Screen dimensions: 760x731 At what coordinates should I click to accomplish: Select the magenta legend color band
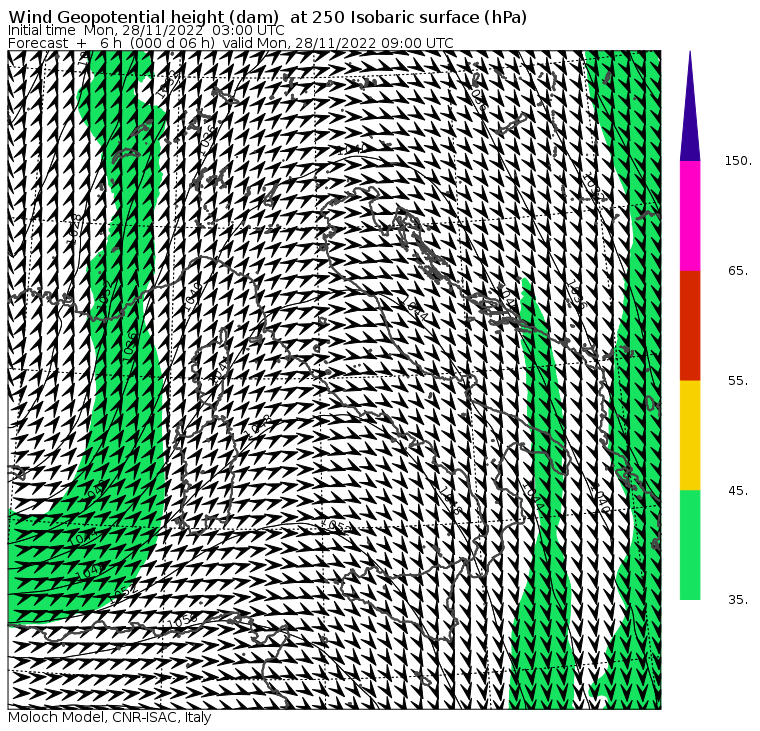click(x=690, y=216)
